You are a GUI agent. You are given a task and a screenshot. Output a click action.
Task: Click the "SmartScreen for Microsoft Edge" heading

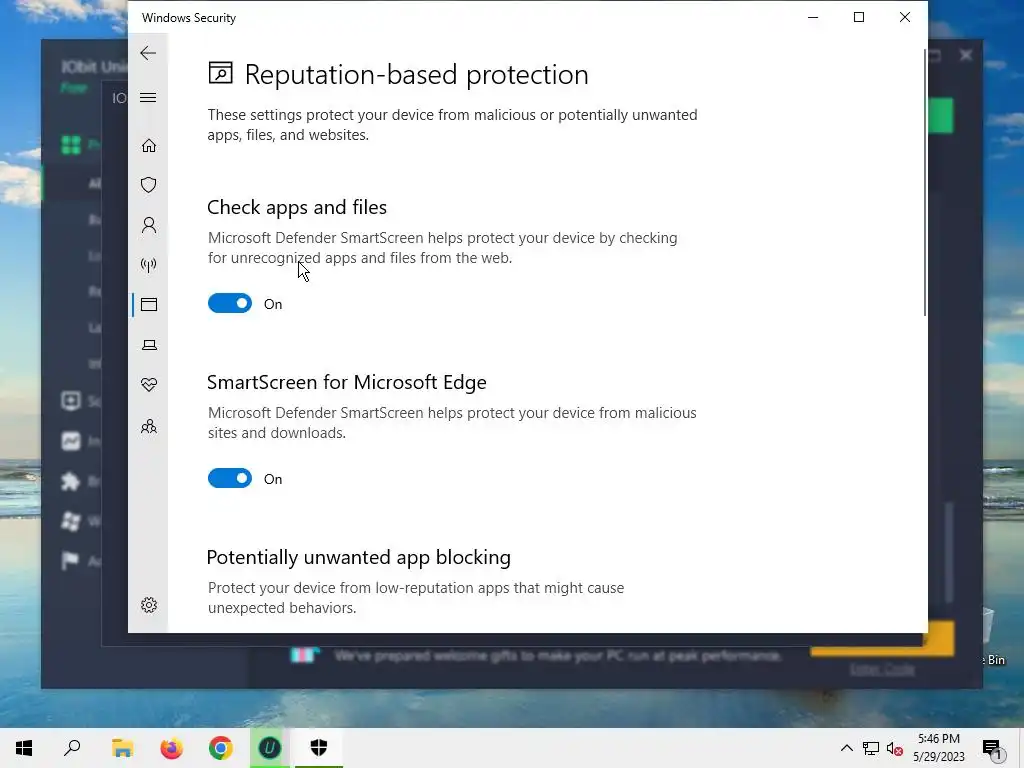pyautogui.click(x=347, y=382)
